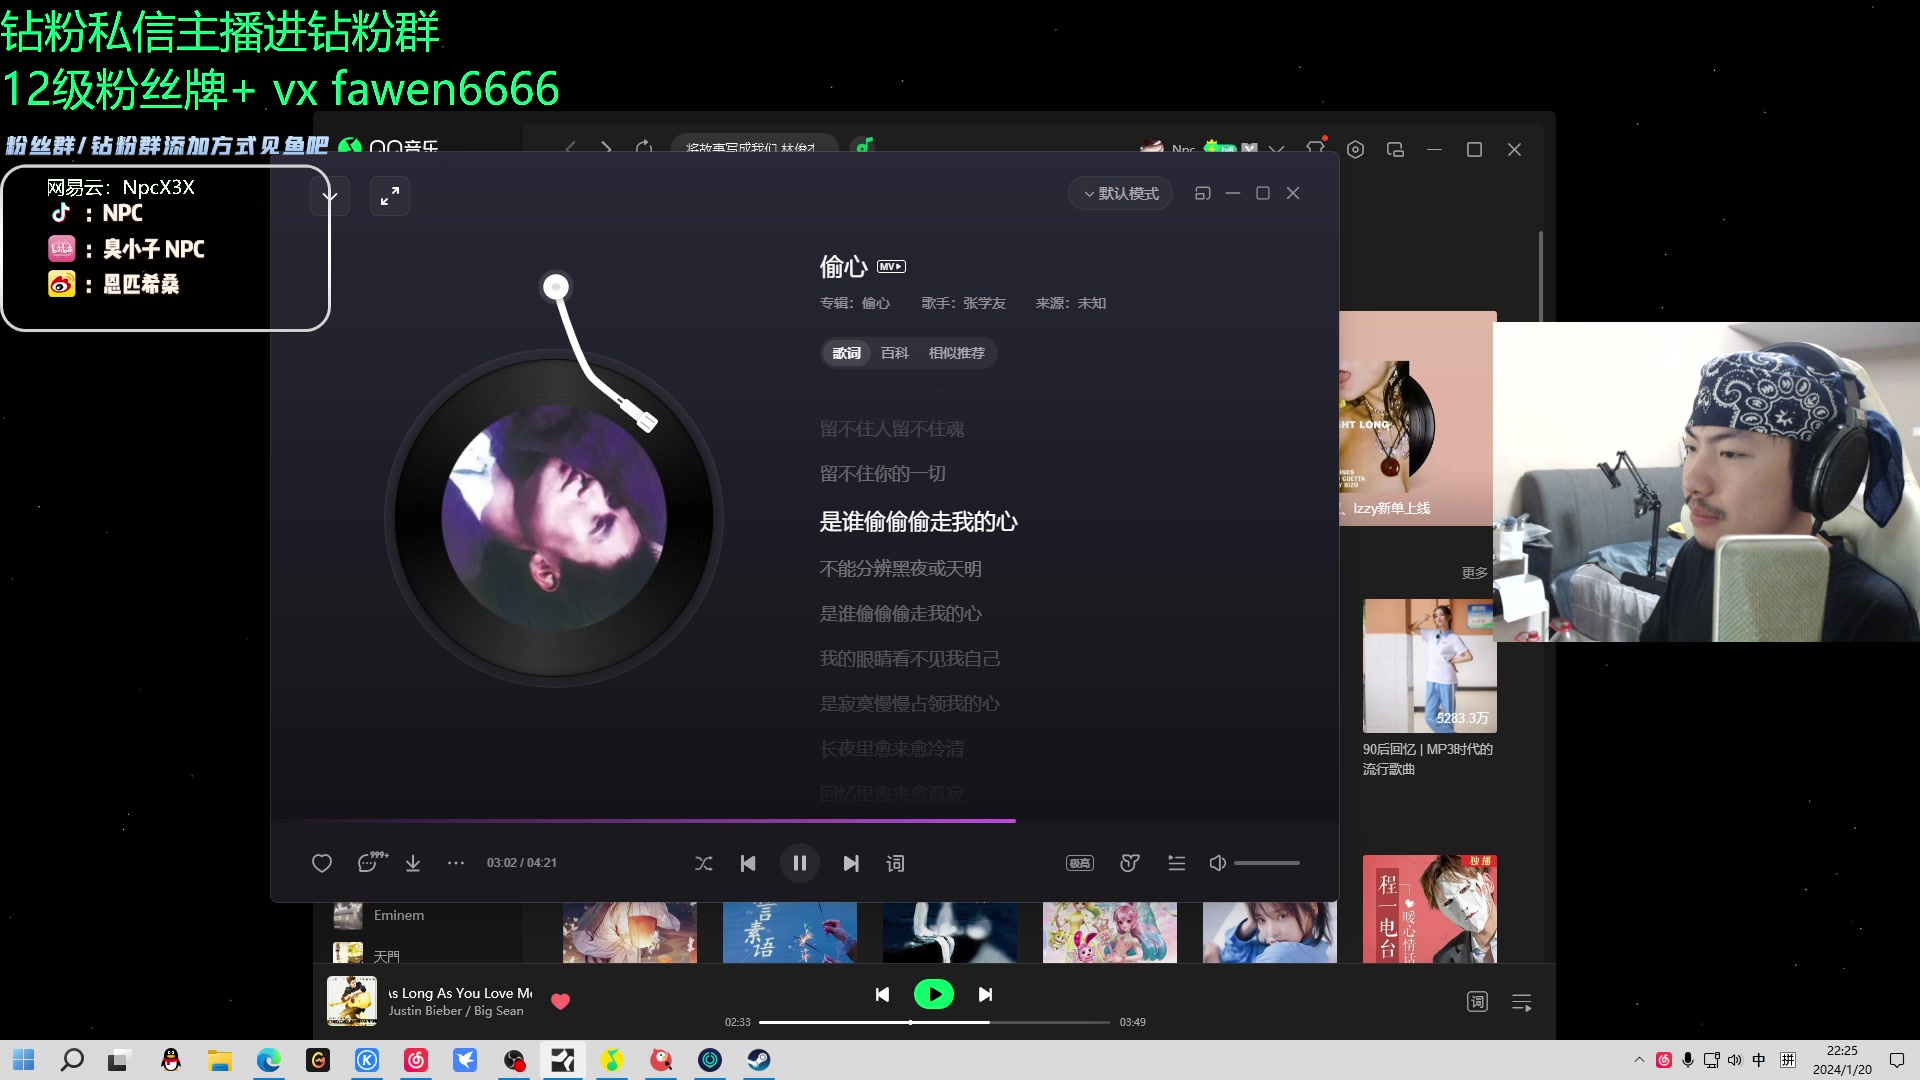This screenshot has width=1920, height=1080.
Task: Click the spinning vinyl album cover
Action: (x=554, y=518)
